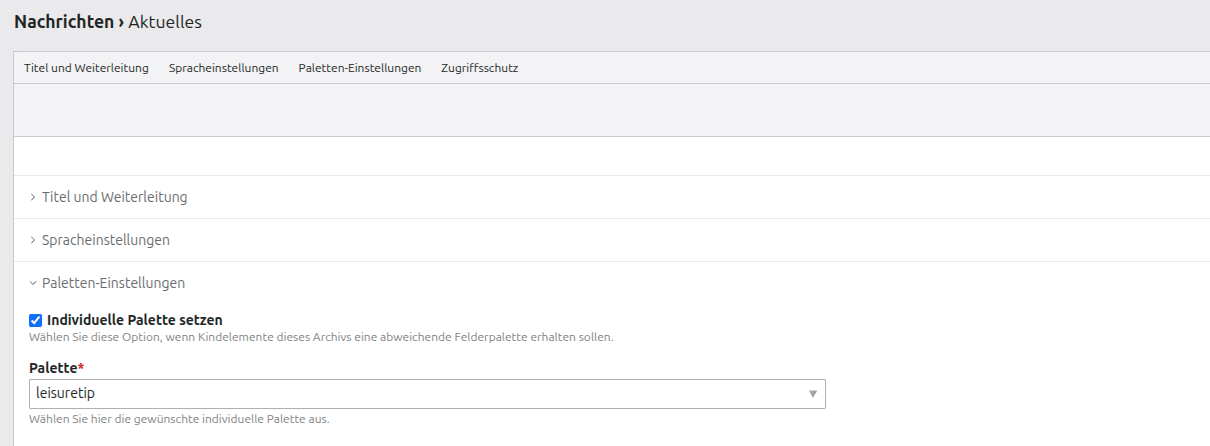The width and height of the screenshot is (1210, 446).
Task: Open the Palette dropdown showing leisuretip
Action: coord(420,394)
